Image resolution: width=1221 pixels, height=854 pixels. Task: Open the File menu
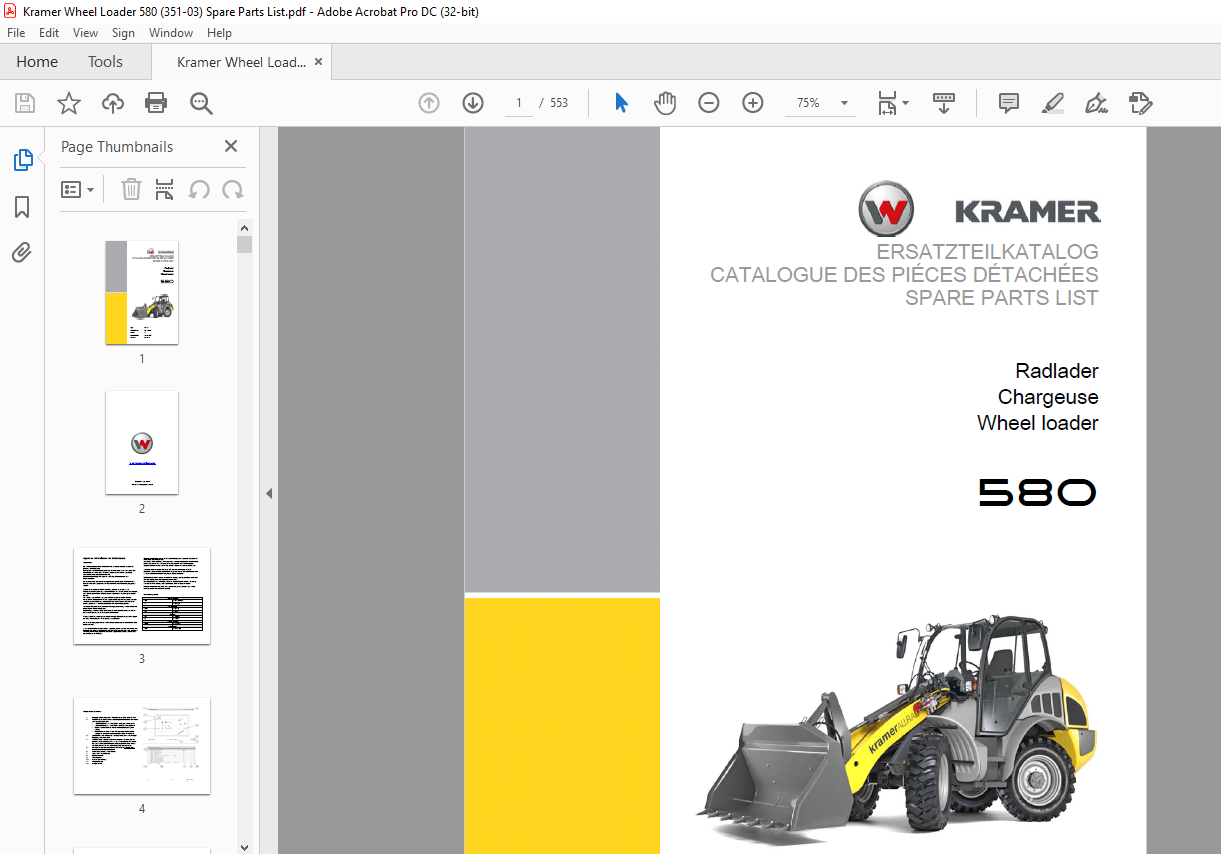point(16,33)
